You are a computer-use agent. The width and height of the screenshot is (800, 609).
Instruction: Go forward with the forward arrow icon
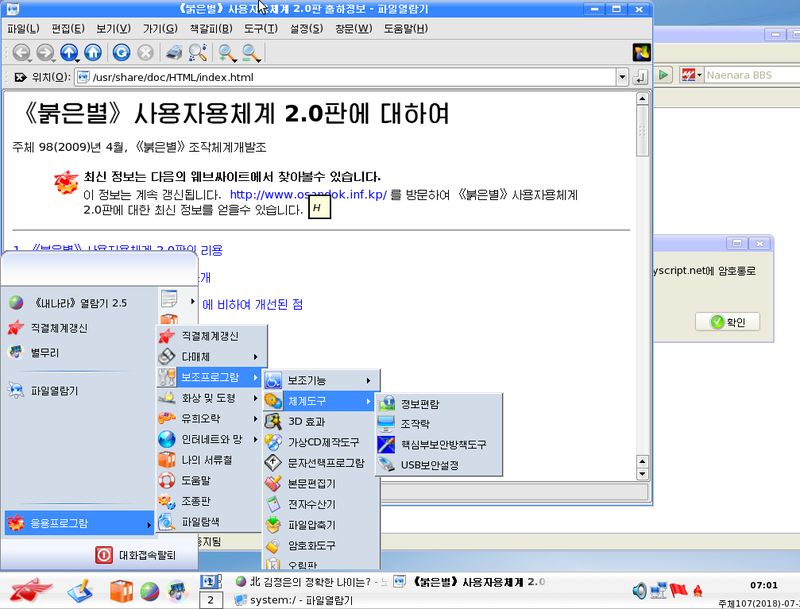point(45,52)
